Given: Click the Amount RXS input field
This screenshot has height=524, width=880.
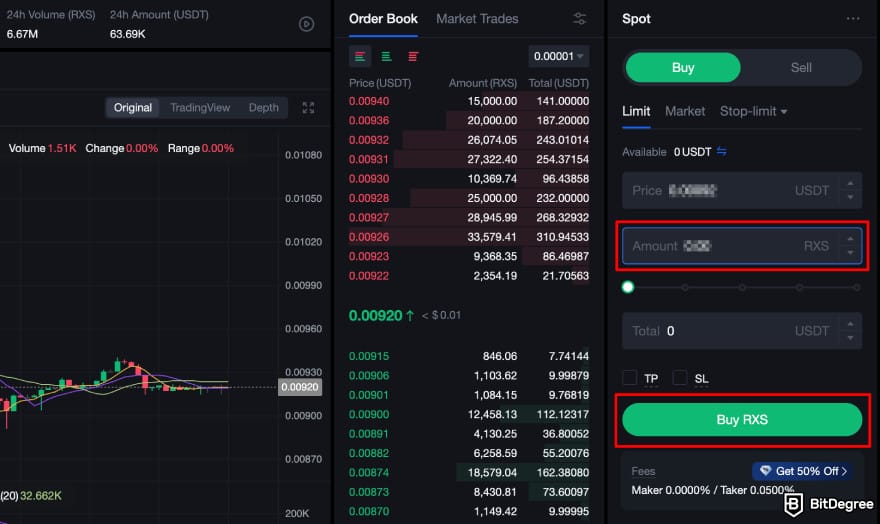Looking at the screenshot, I should point(742,246).
